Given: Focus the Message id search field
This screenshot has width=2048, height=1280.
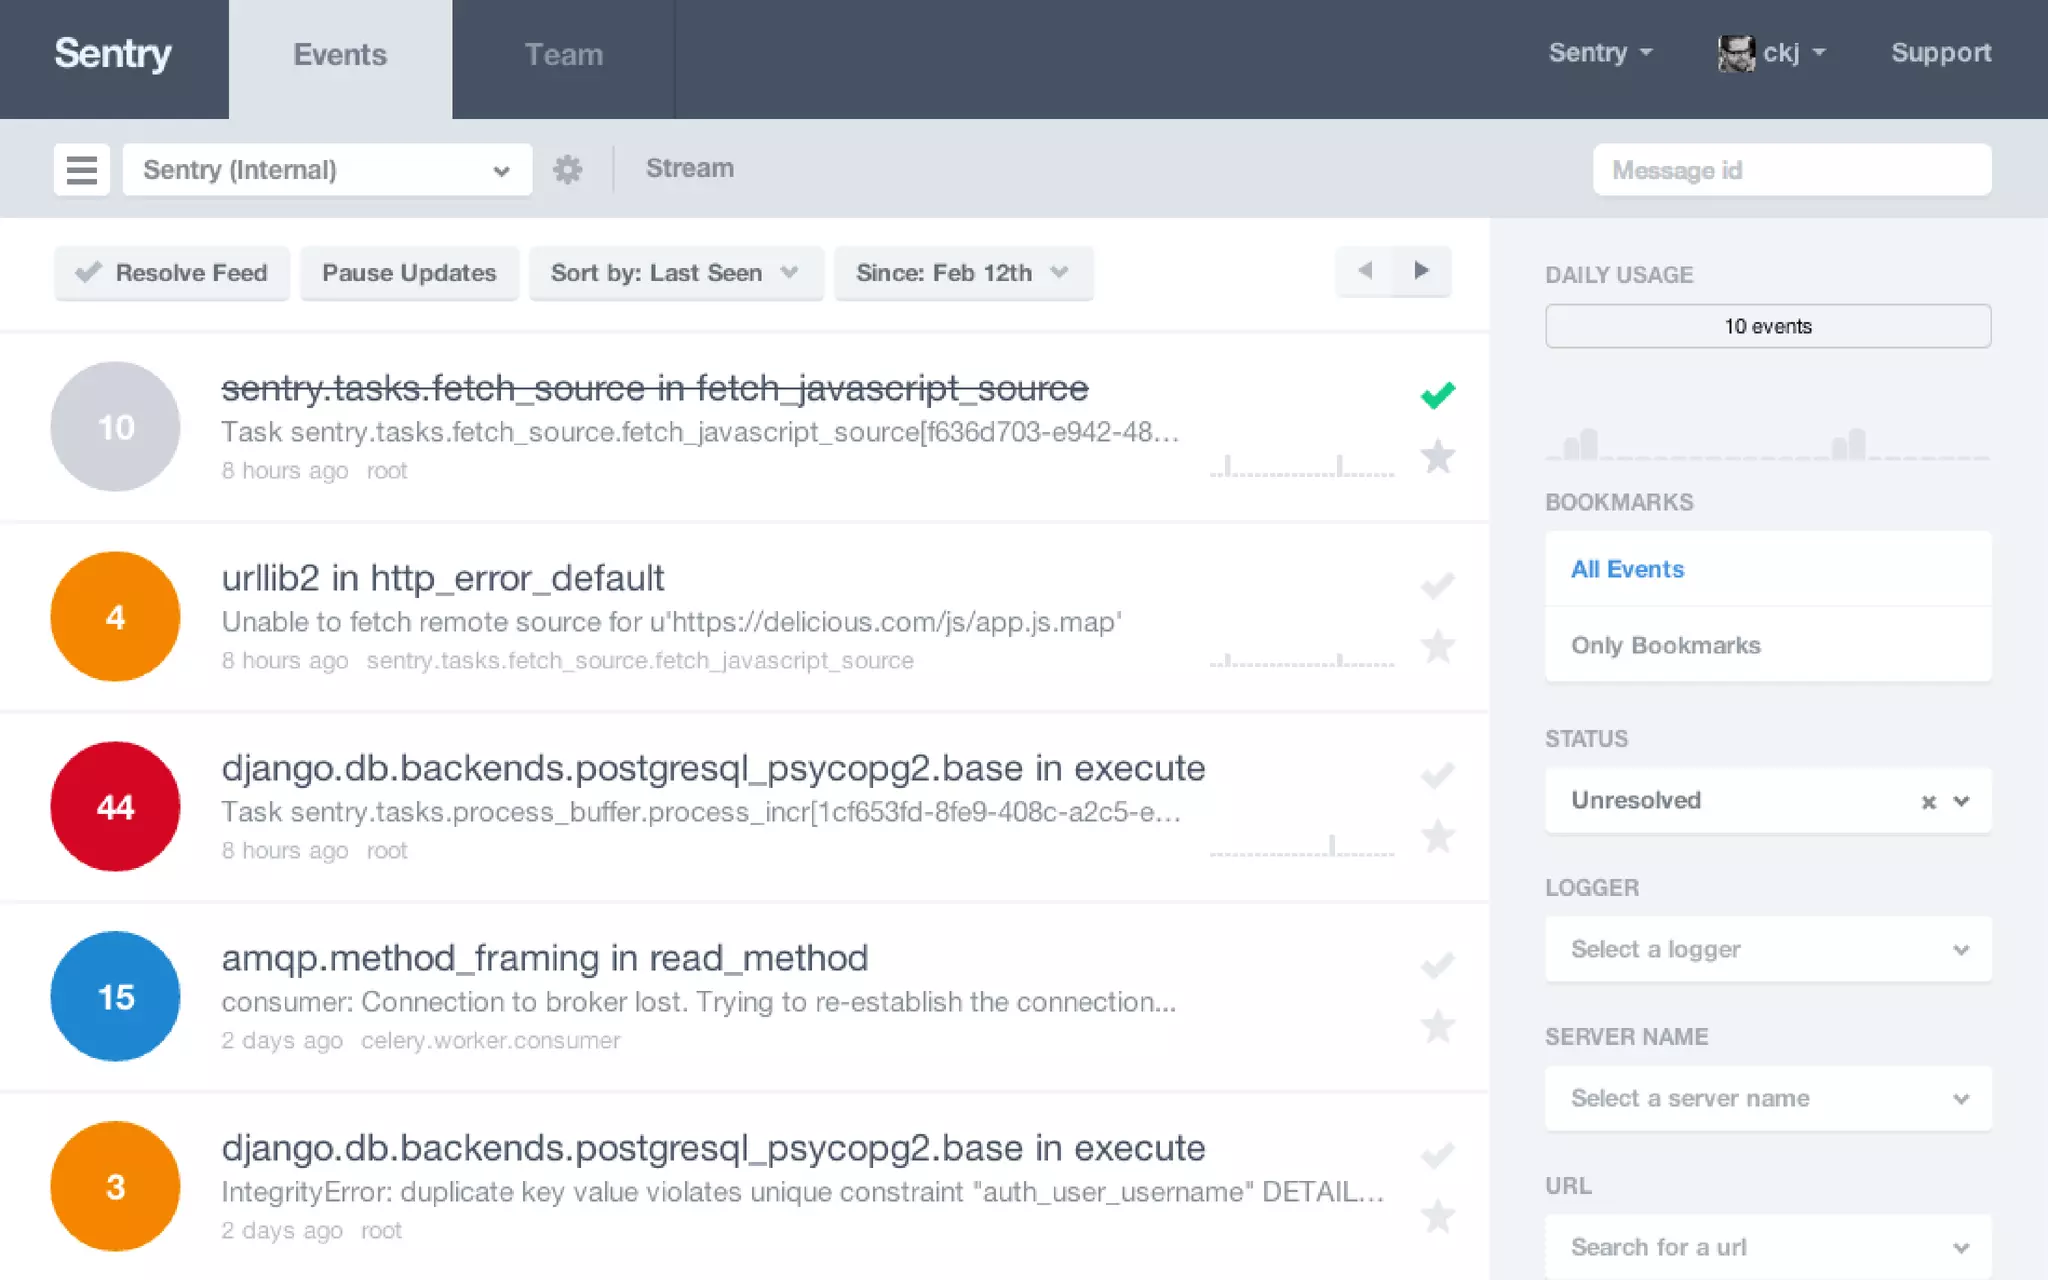Looking at the screenshot, I should (x=1791, y=170).
